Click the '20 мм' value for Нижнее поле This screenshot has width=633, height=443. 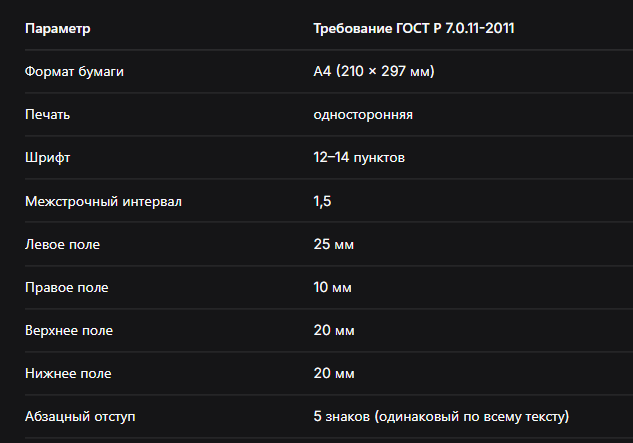click(334, 373)
